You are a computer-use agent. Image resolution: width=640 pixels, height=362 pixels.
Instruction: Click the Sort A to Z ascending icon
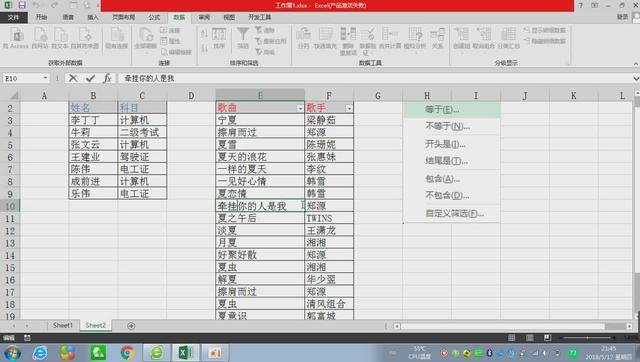[204, 34]
